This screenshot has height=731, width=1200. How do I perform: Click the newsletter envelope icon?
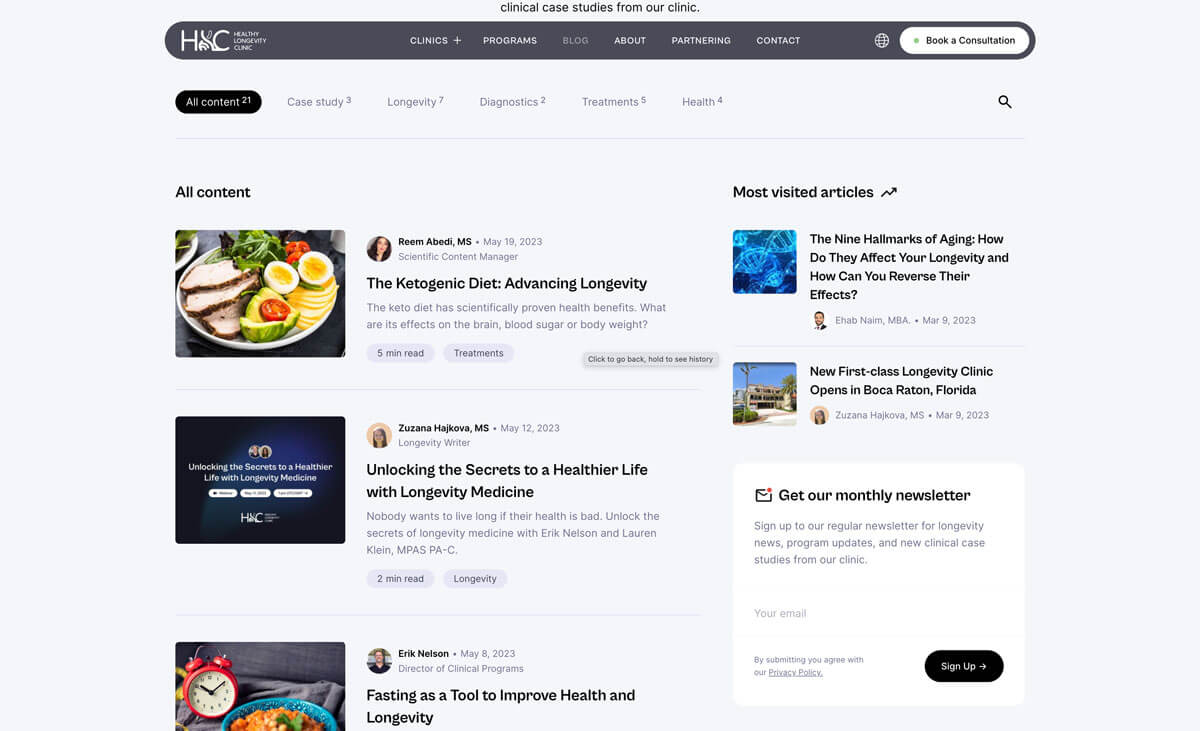coord(763,495)
